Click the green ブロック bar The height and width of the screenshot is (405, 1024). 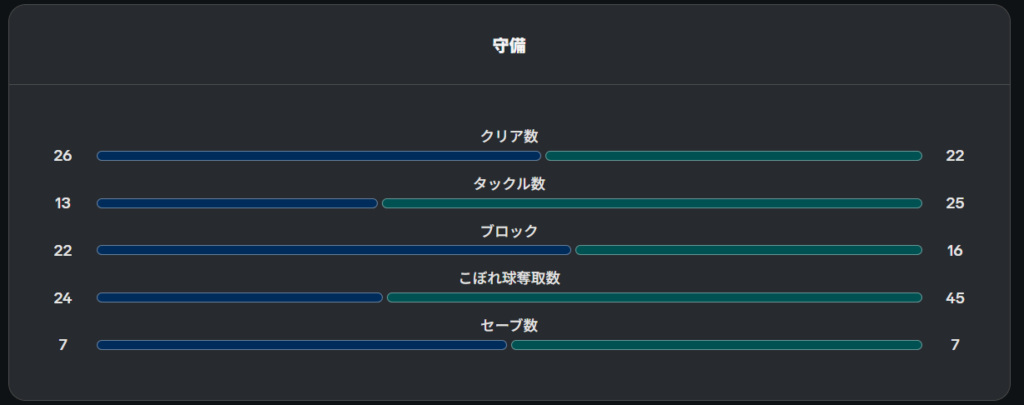(x=748, y=250)
